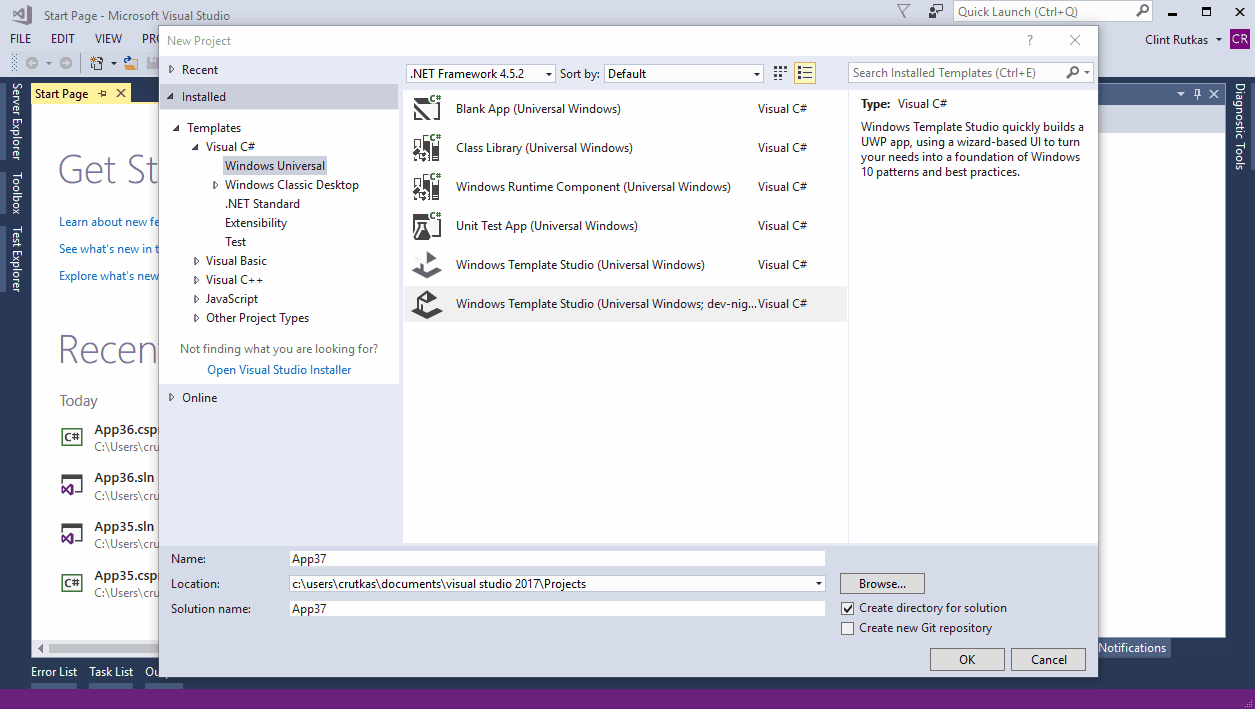
Task: Click the Navigate Forward toolbar arrow
Action: coord(65,63)
